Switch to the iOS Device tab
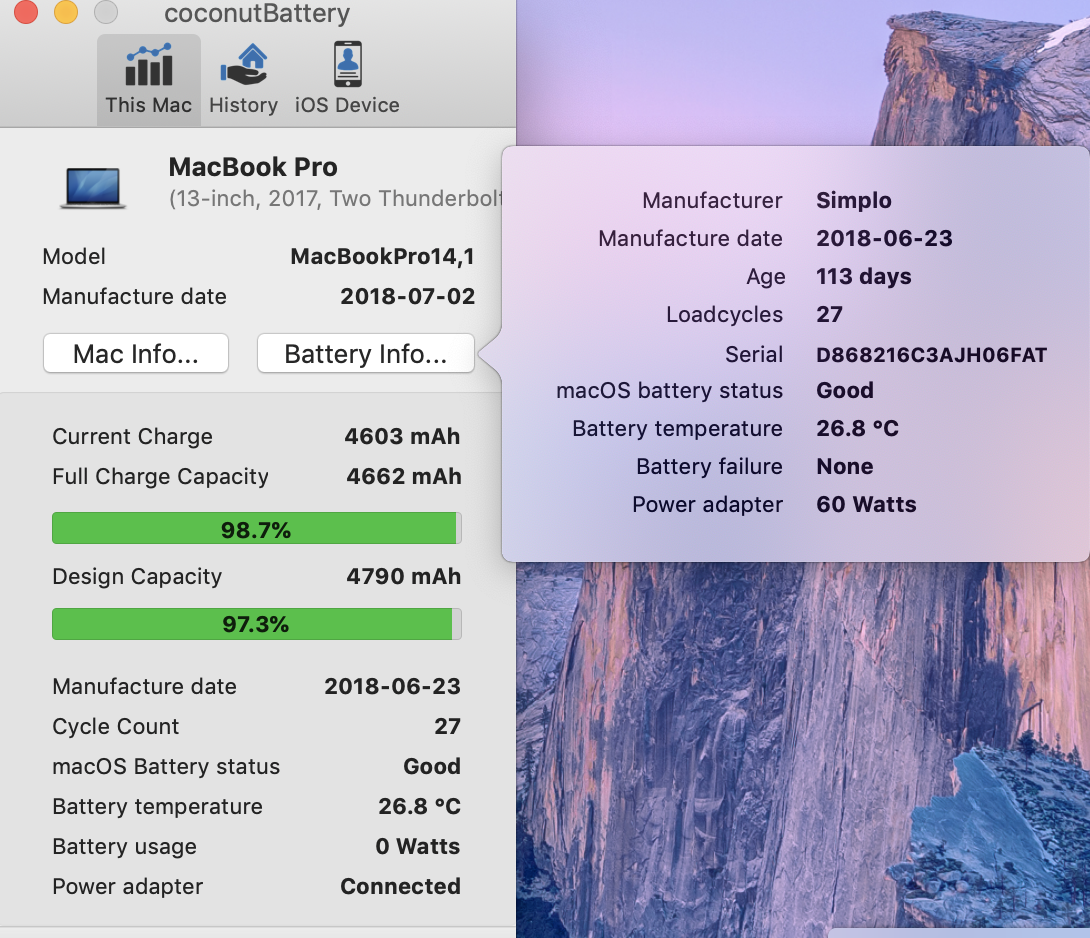Image resolution: width=1090 pixels, height=938 pixels. [347, 79]
